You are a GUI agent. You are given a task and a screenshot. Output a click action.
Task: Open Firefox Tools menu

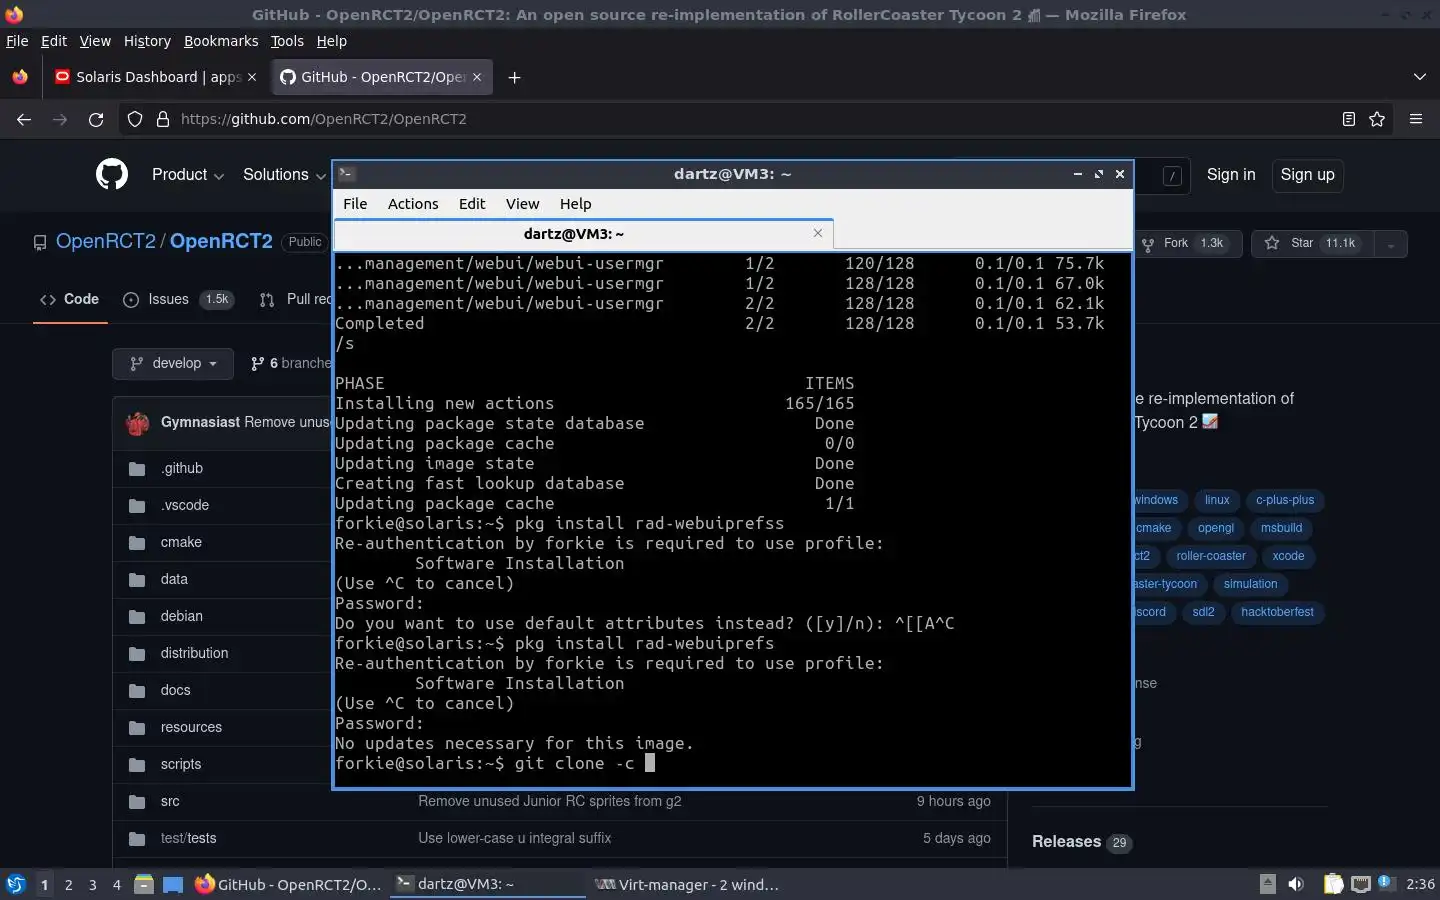[287, 41]
